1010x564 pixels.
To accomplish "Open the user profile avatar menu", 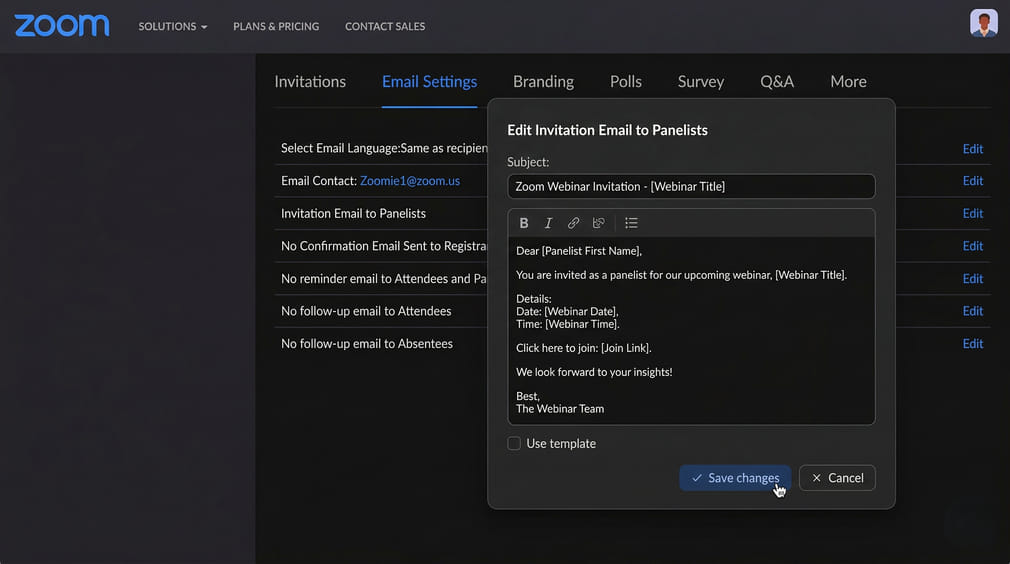I will pos(983,24).
